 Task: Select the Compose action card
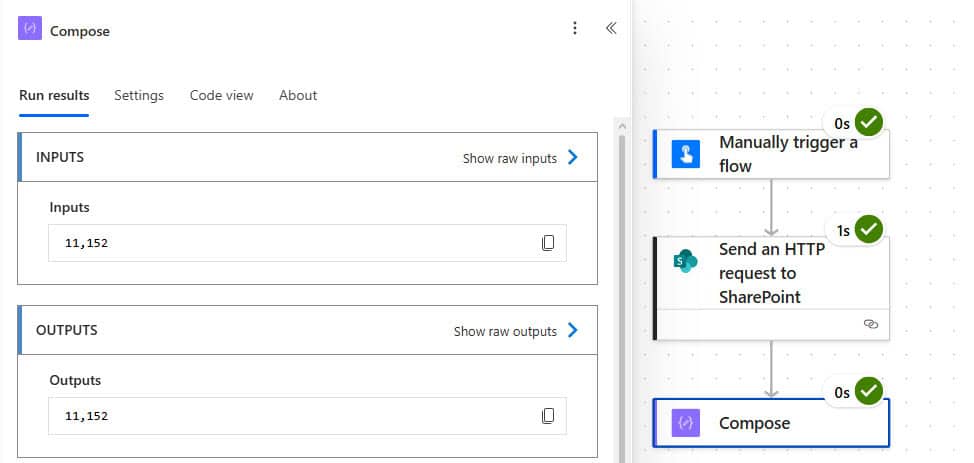pyautogui.click(x=771, y=423)
